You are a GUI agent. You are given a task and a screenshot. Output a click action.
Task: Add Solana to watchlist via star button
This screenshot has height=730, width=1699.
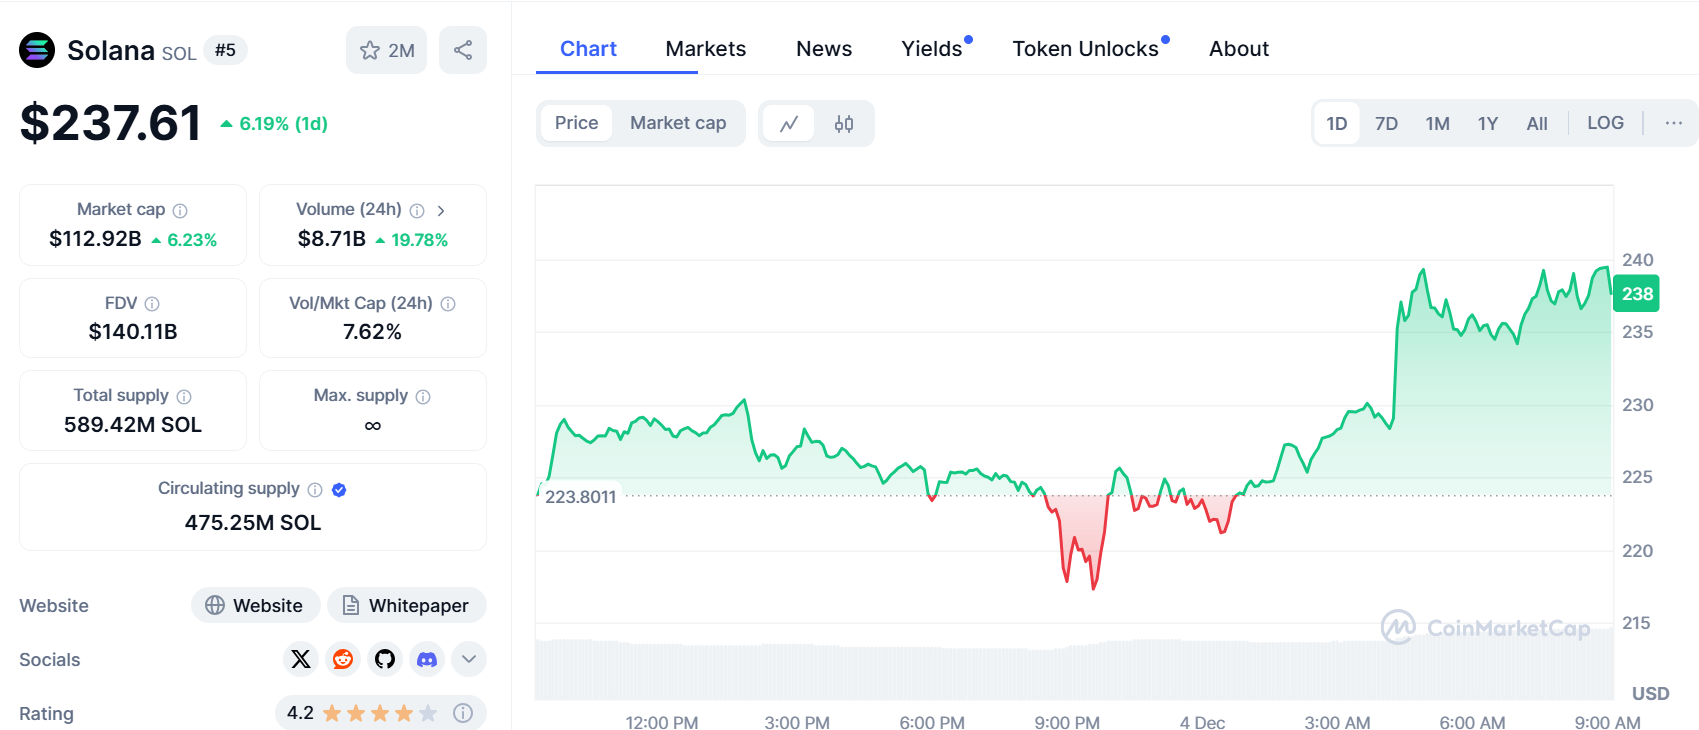pyautogui.click(x=386, y=50)
